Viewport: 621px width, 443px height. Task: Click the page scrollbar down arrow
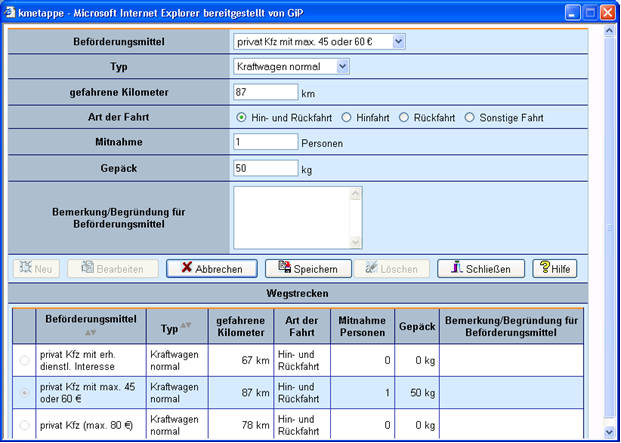pyautogui.click(x=609, y=431)
